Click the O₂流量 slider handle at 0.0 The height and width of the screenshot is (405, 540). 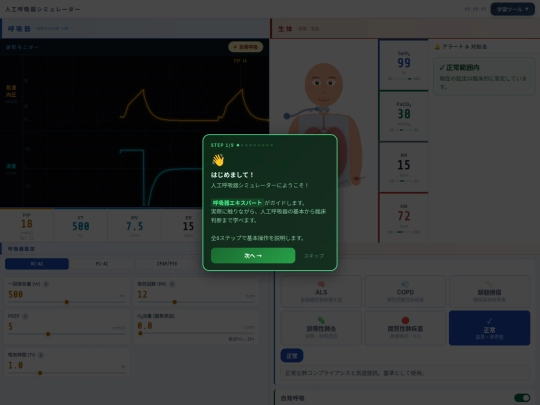point(140,333)
